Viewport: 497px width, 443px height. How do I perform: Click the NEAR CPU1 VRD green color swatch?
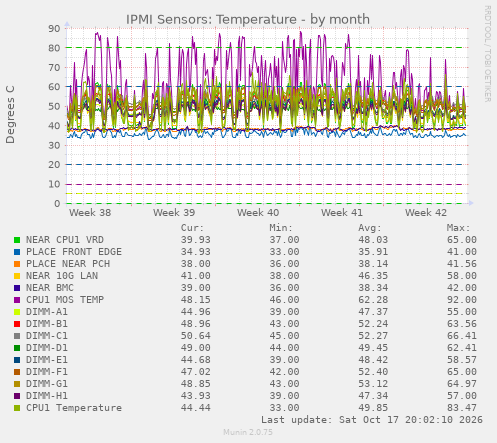click(x=17, y=240)
